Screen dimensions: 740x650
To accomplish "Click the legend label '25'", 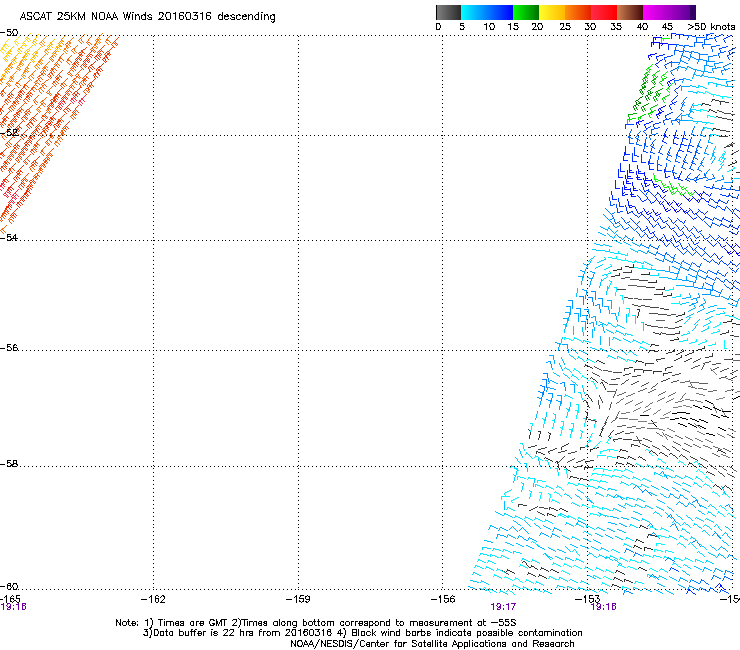I will pyautogui.click(x=565, y=27).
